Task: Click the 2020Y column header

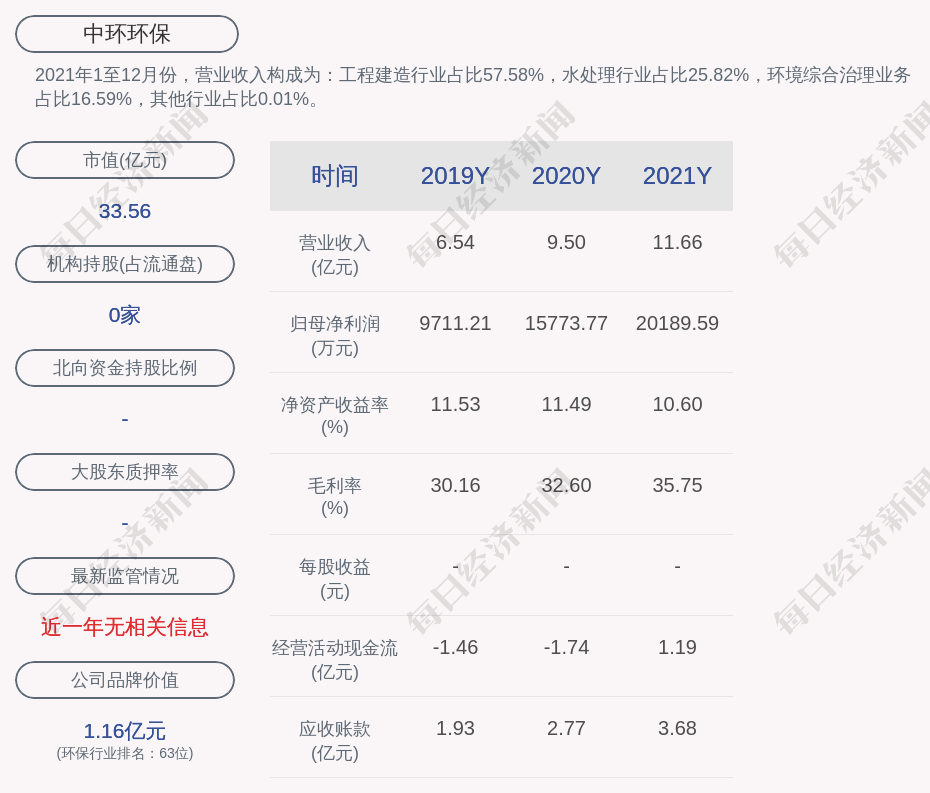Action: point(566,176)
